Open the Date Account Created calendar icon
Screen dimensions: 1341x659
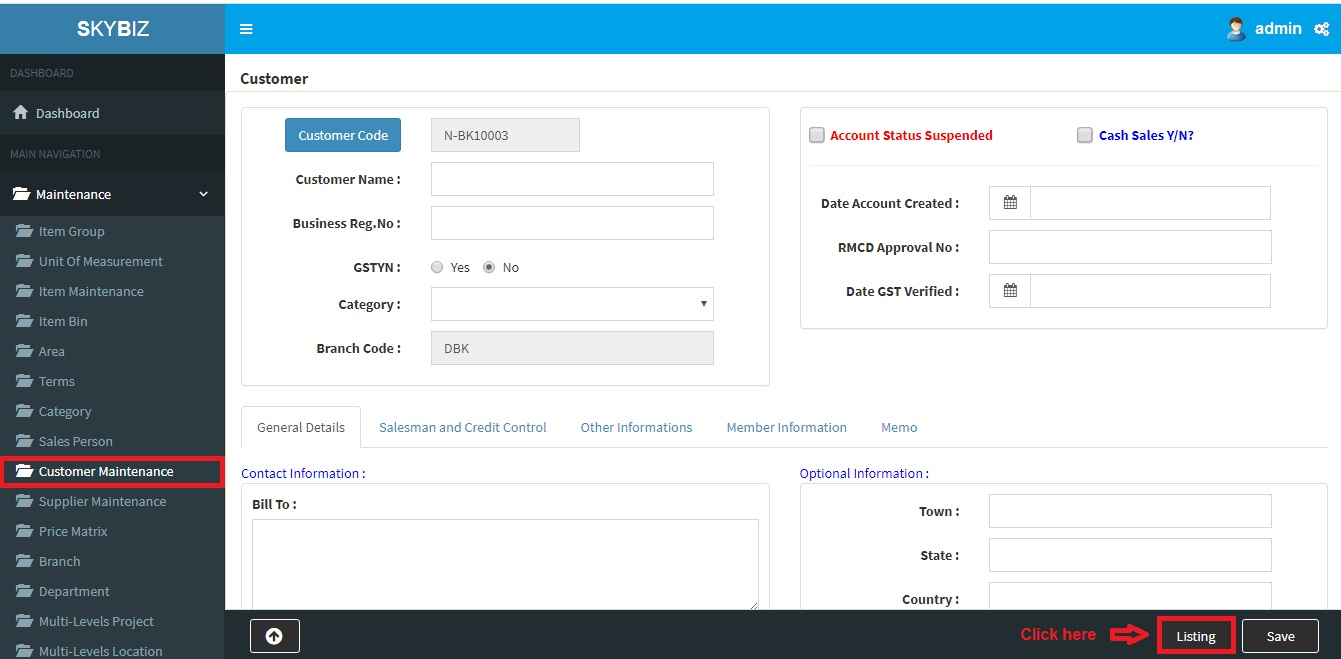(1010, 203)
